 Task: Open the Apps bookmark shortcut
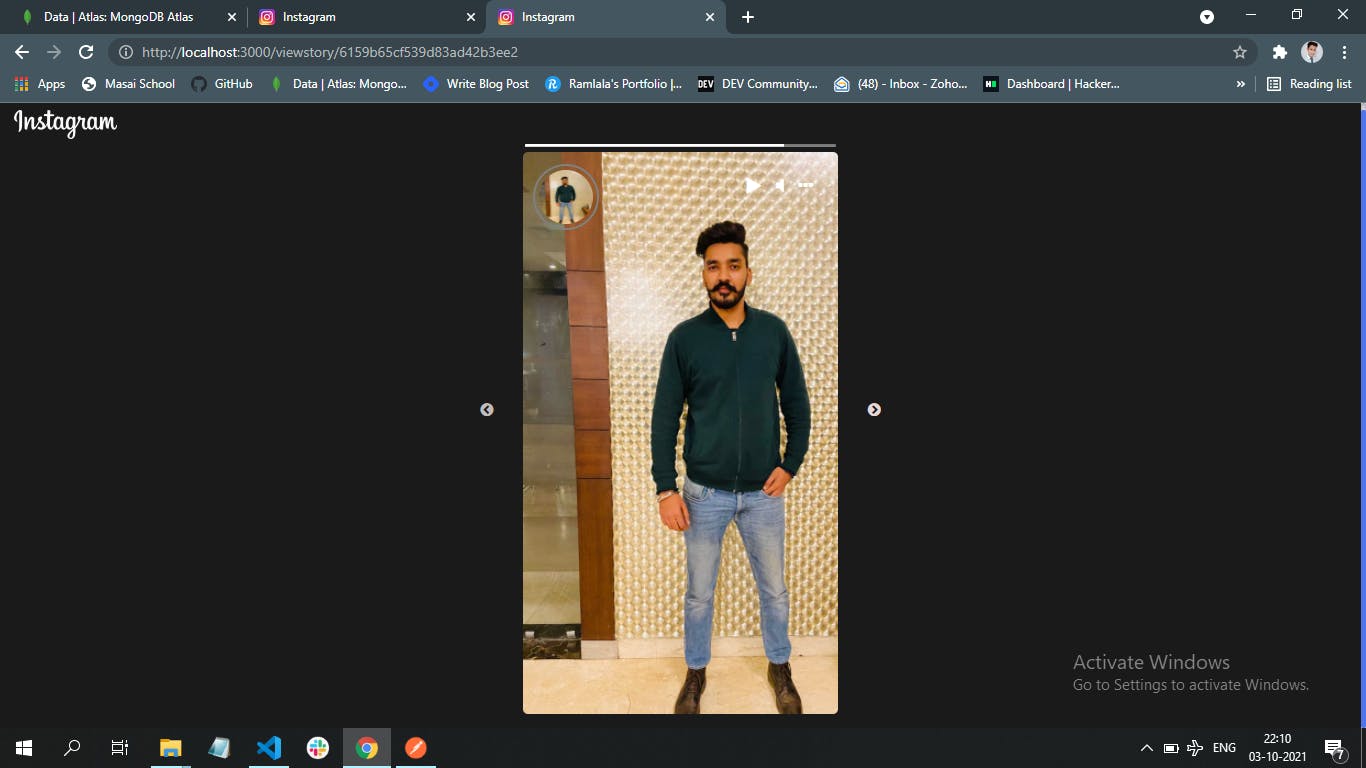tap(40, 84)
